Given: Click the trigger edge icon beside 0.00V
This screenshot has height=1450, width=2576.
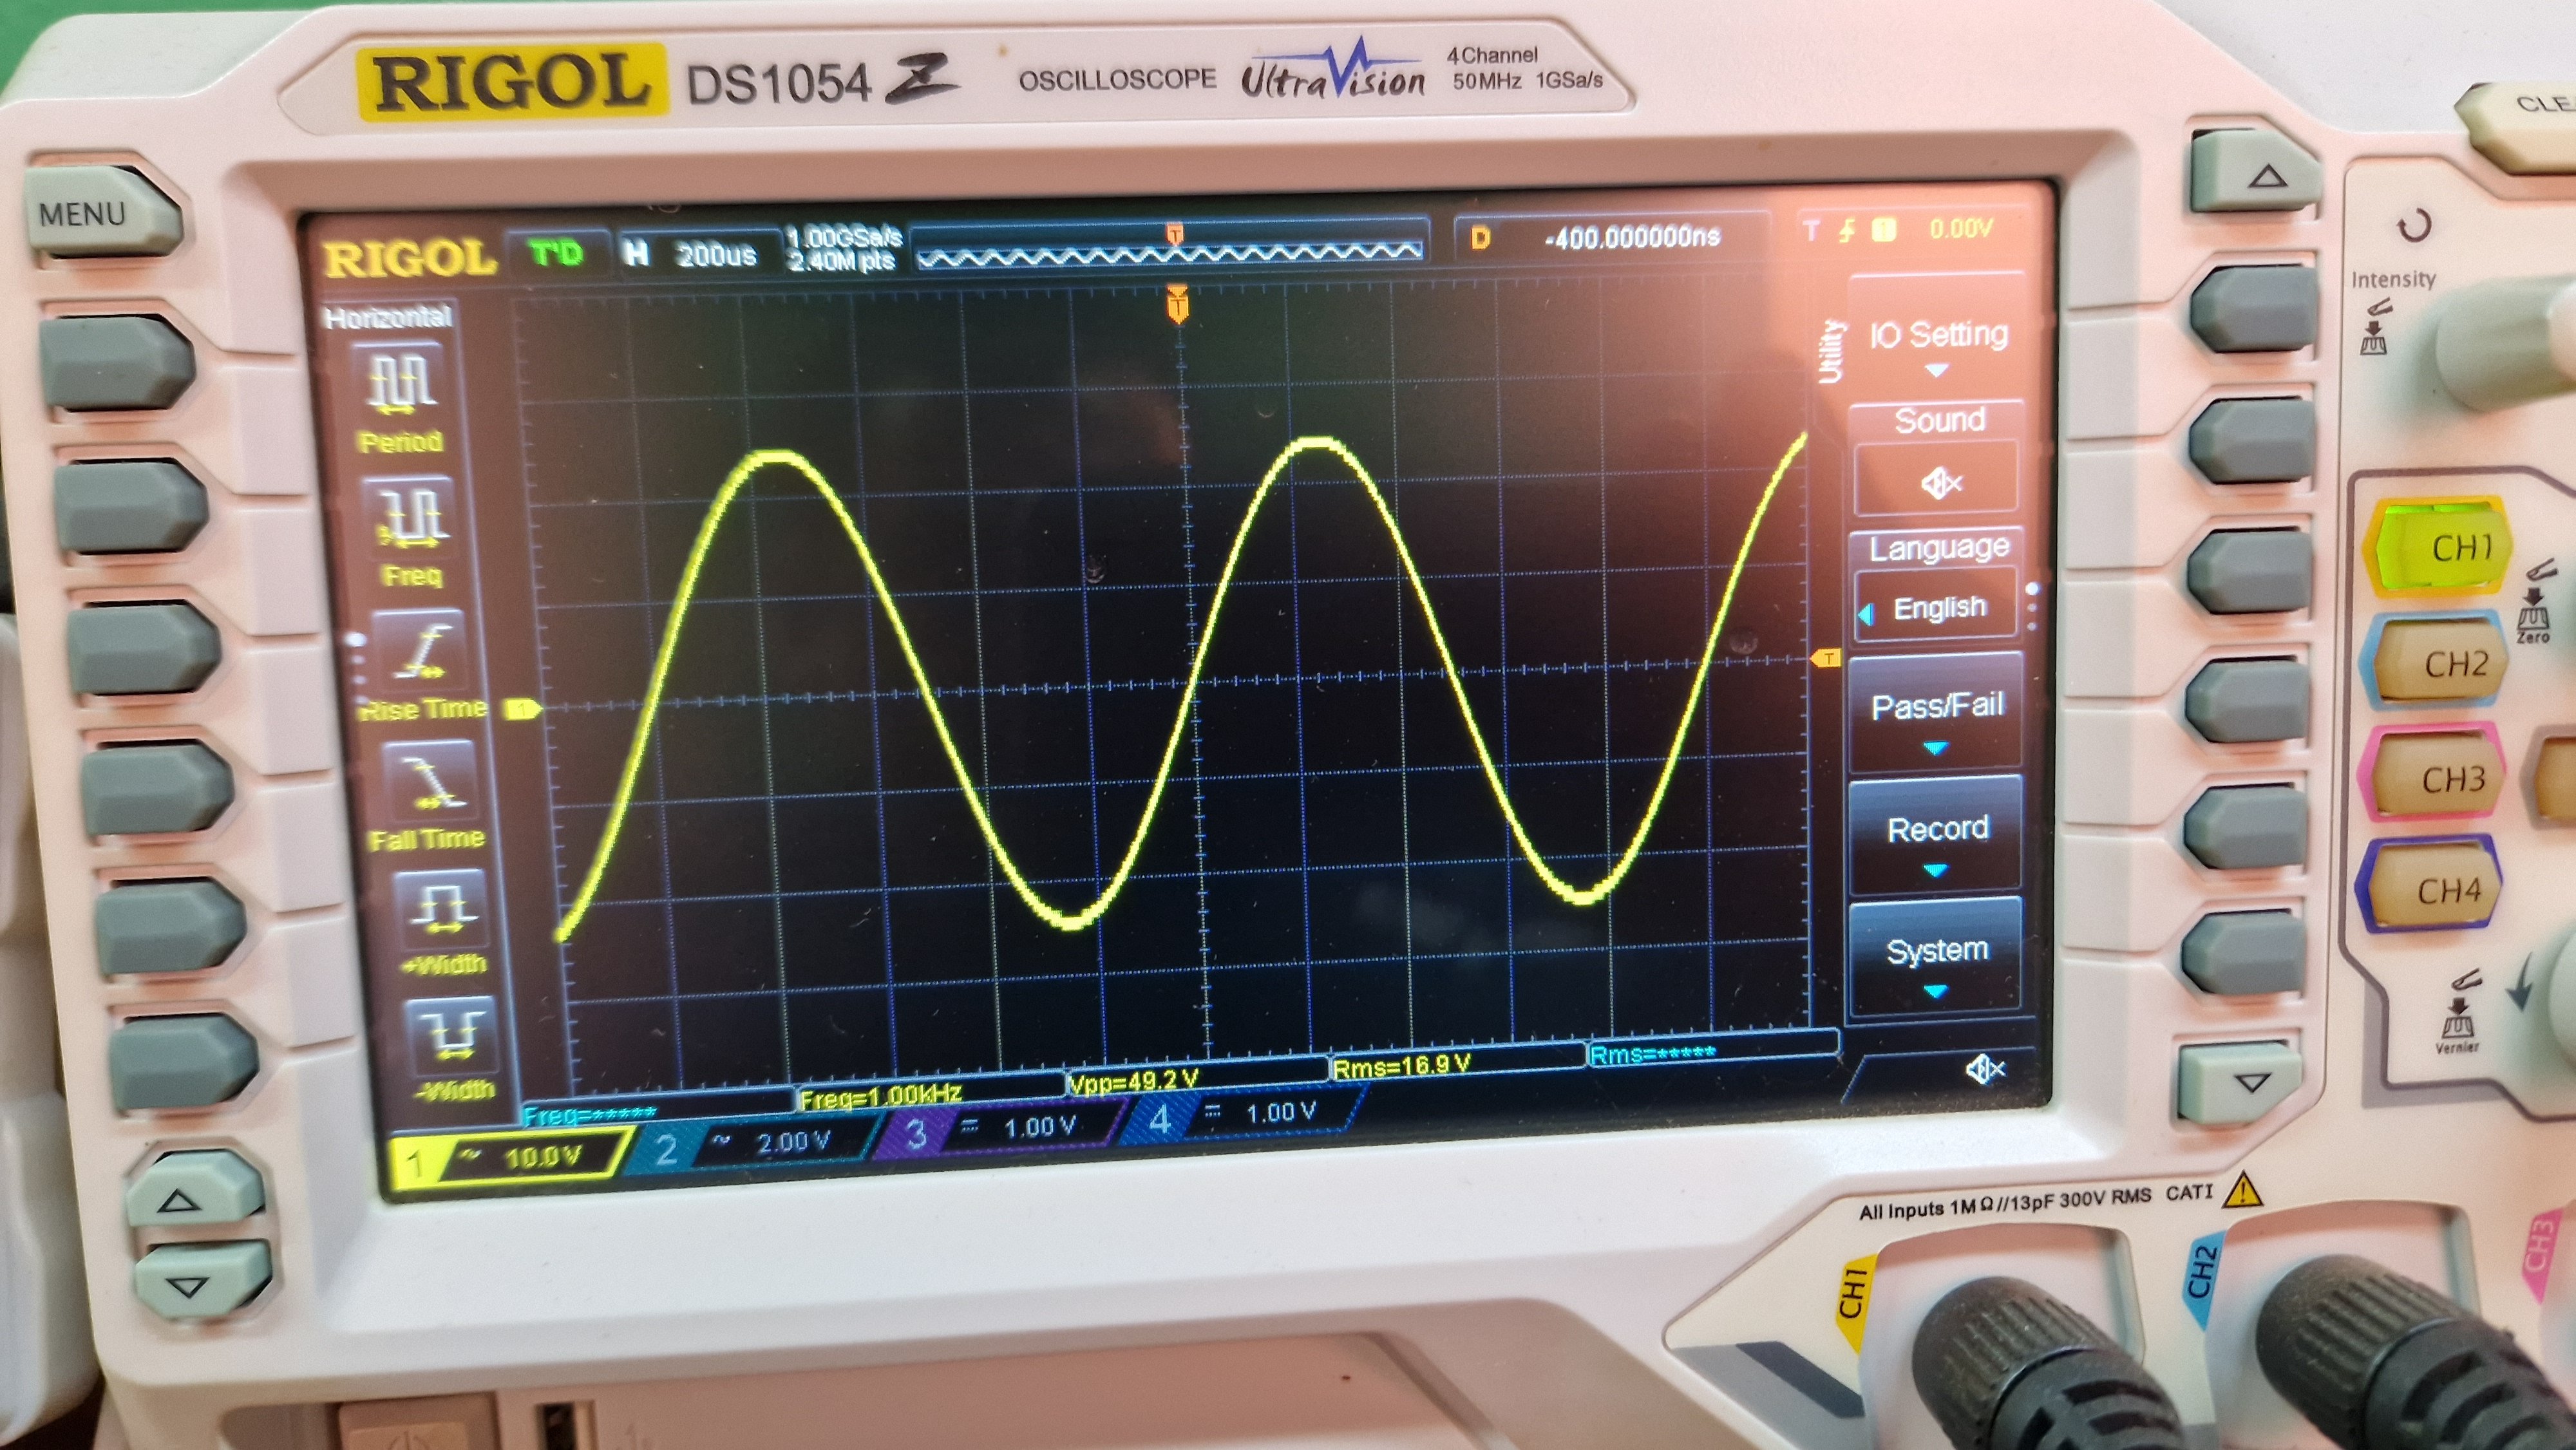Looking at the screenshot, I should (x=1847, y=231).
